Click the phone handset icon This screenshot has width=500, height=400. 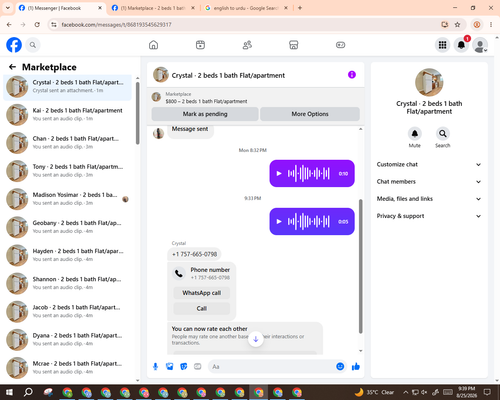179,273
